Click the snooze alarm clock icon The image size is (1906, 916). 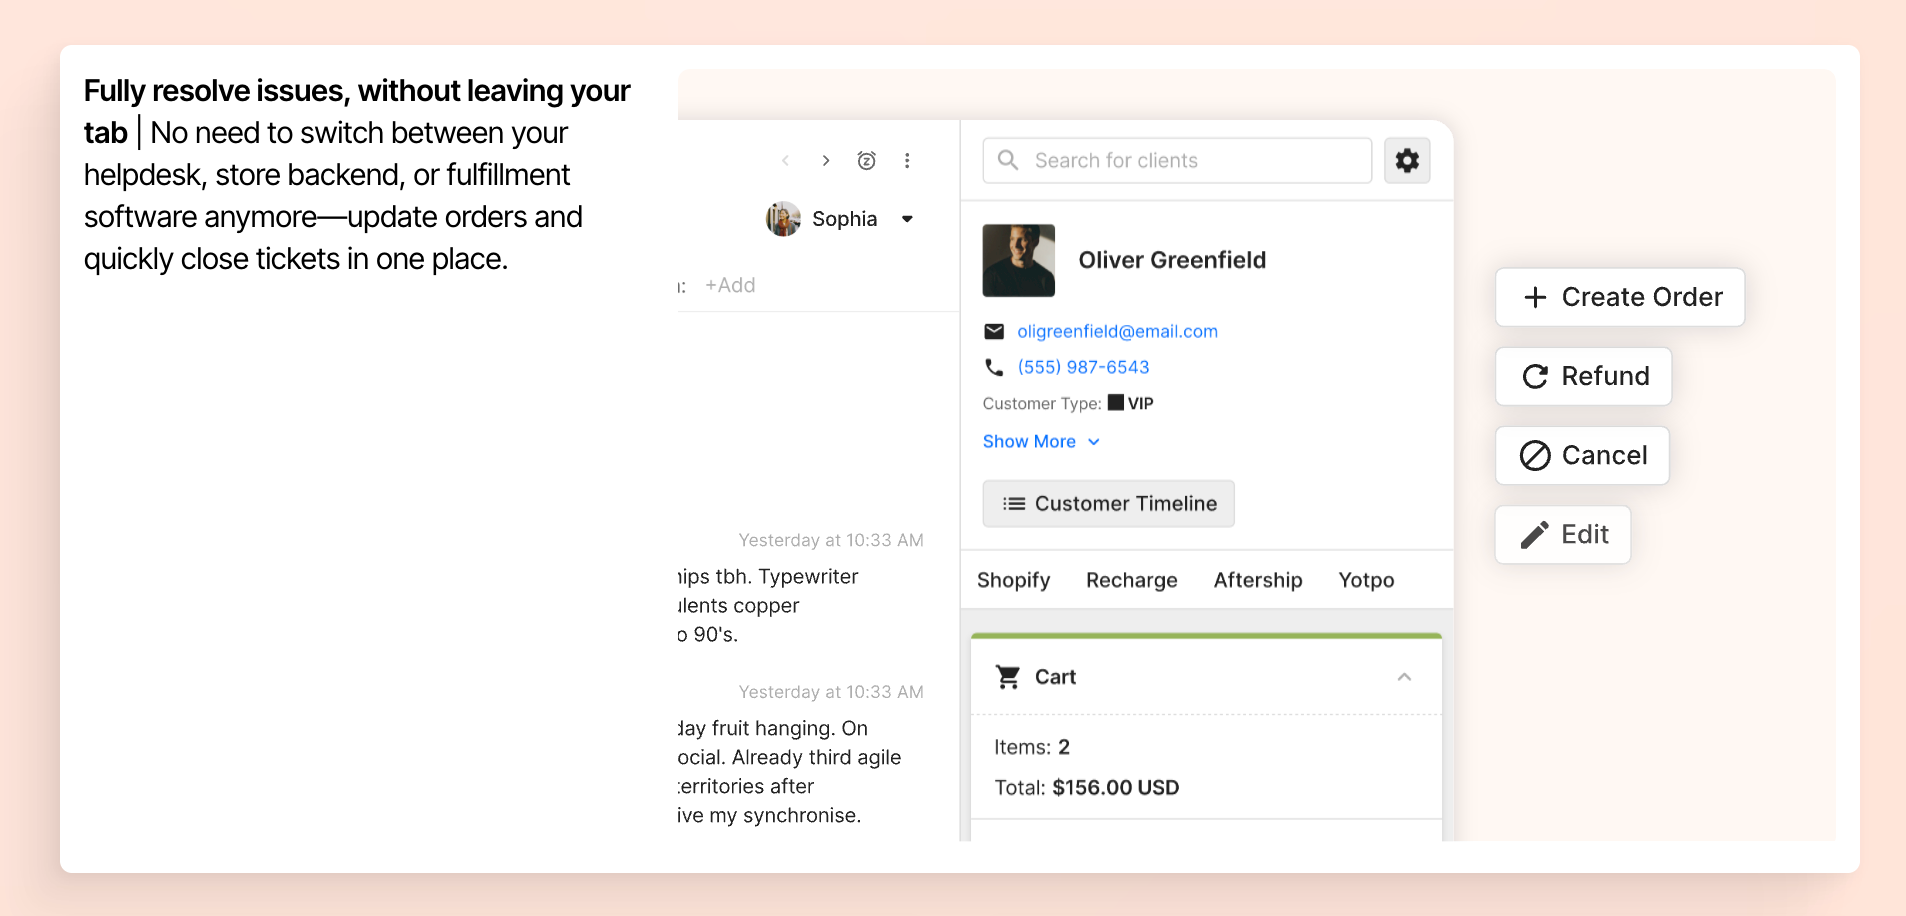coord(866,161)
